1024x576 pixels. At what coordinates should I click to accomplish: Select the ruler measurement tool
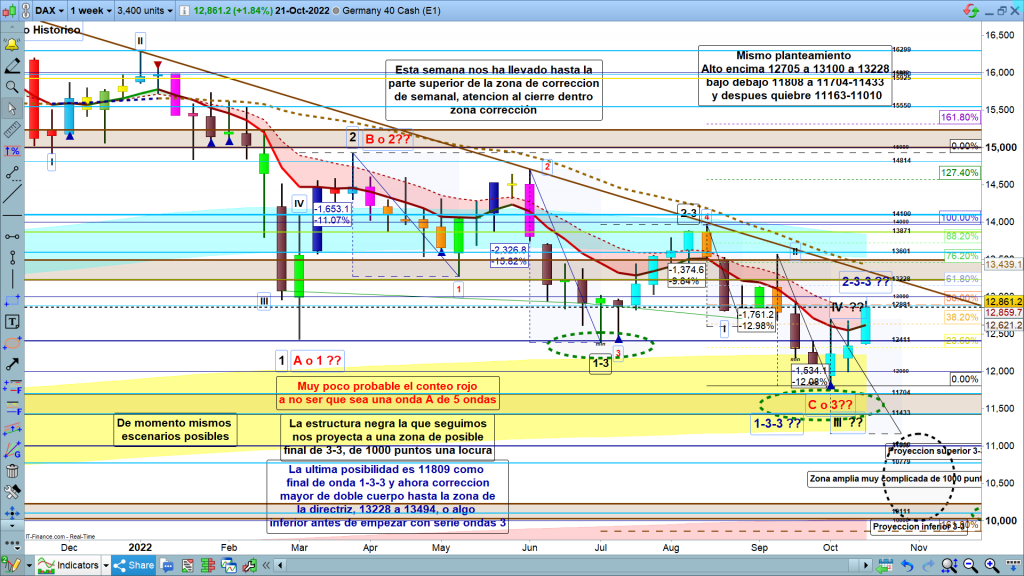pyautogui.click(x=13, y=130)
